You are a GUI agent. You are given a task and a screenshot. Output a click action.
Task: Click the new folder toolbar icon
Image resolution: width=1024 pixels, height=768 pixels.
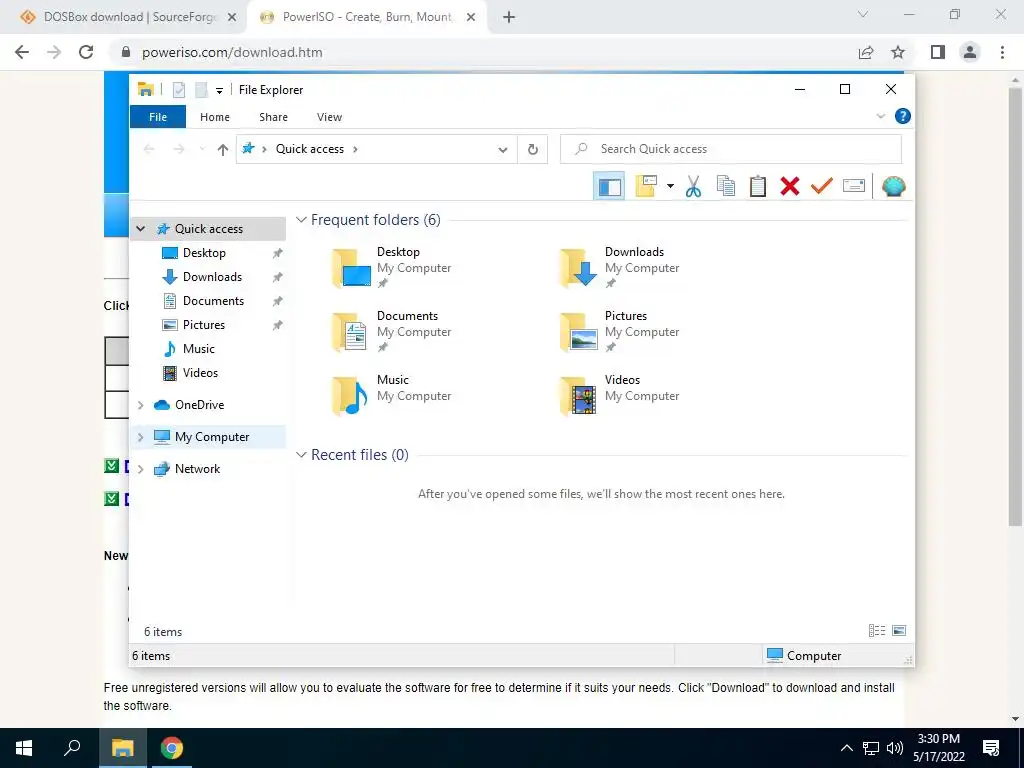(646, 186)
